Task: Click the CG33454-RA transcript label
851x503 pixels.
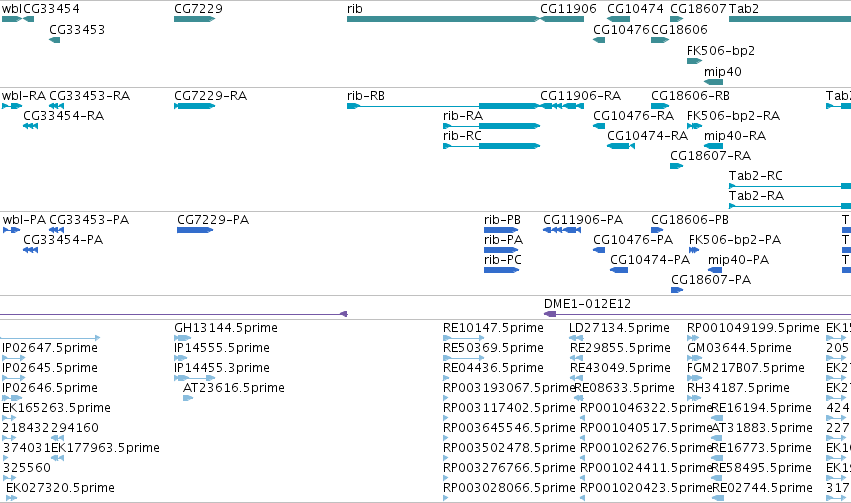Action: click(63, 116)
